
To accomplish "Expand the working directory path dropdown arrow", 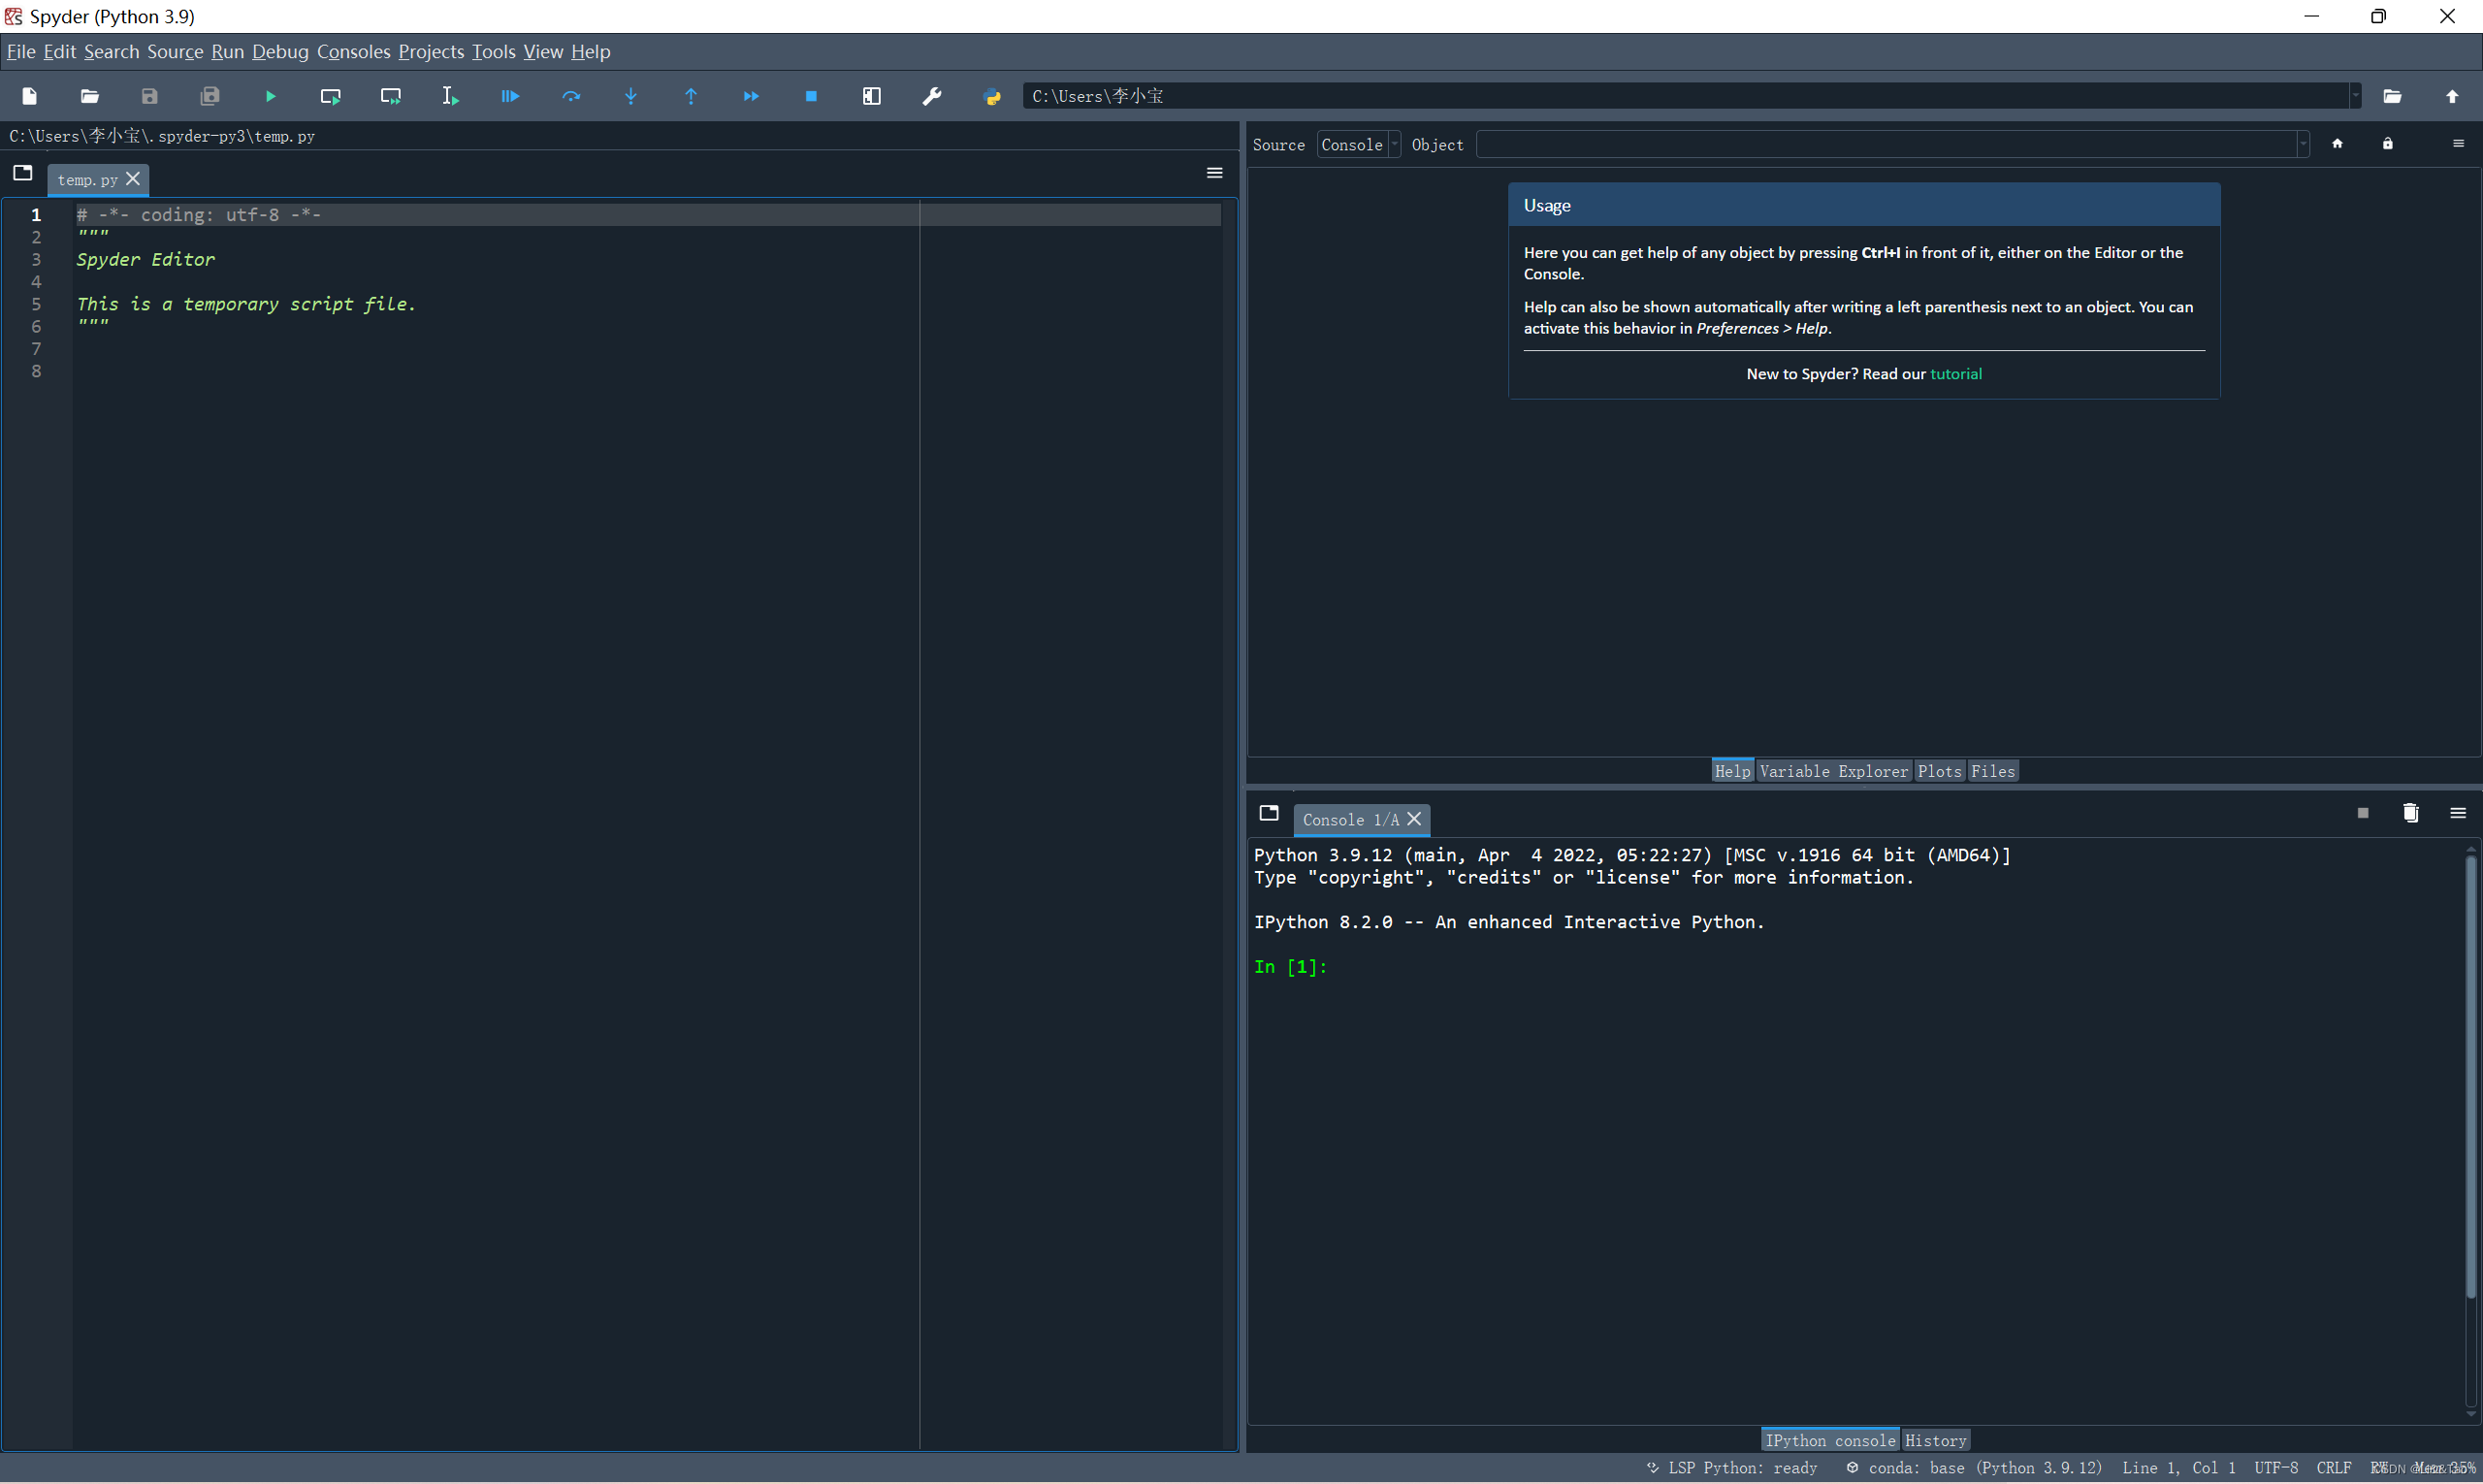I will pyautogui.click(x=2356, y=96).
